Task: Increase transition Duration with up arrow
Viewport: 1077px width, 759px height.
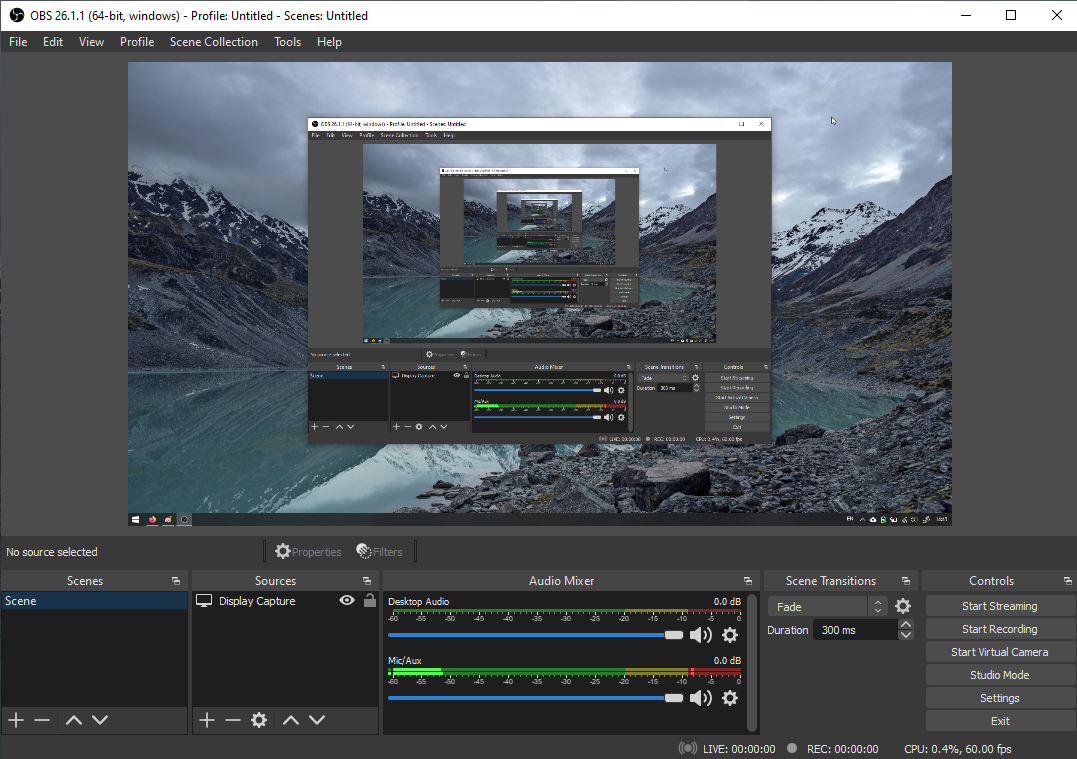Action: tap(906, 625)
